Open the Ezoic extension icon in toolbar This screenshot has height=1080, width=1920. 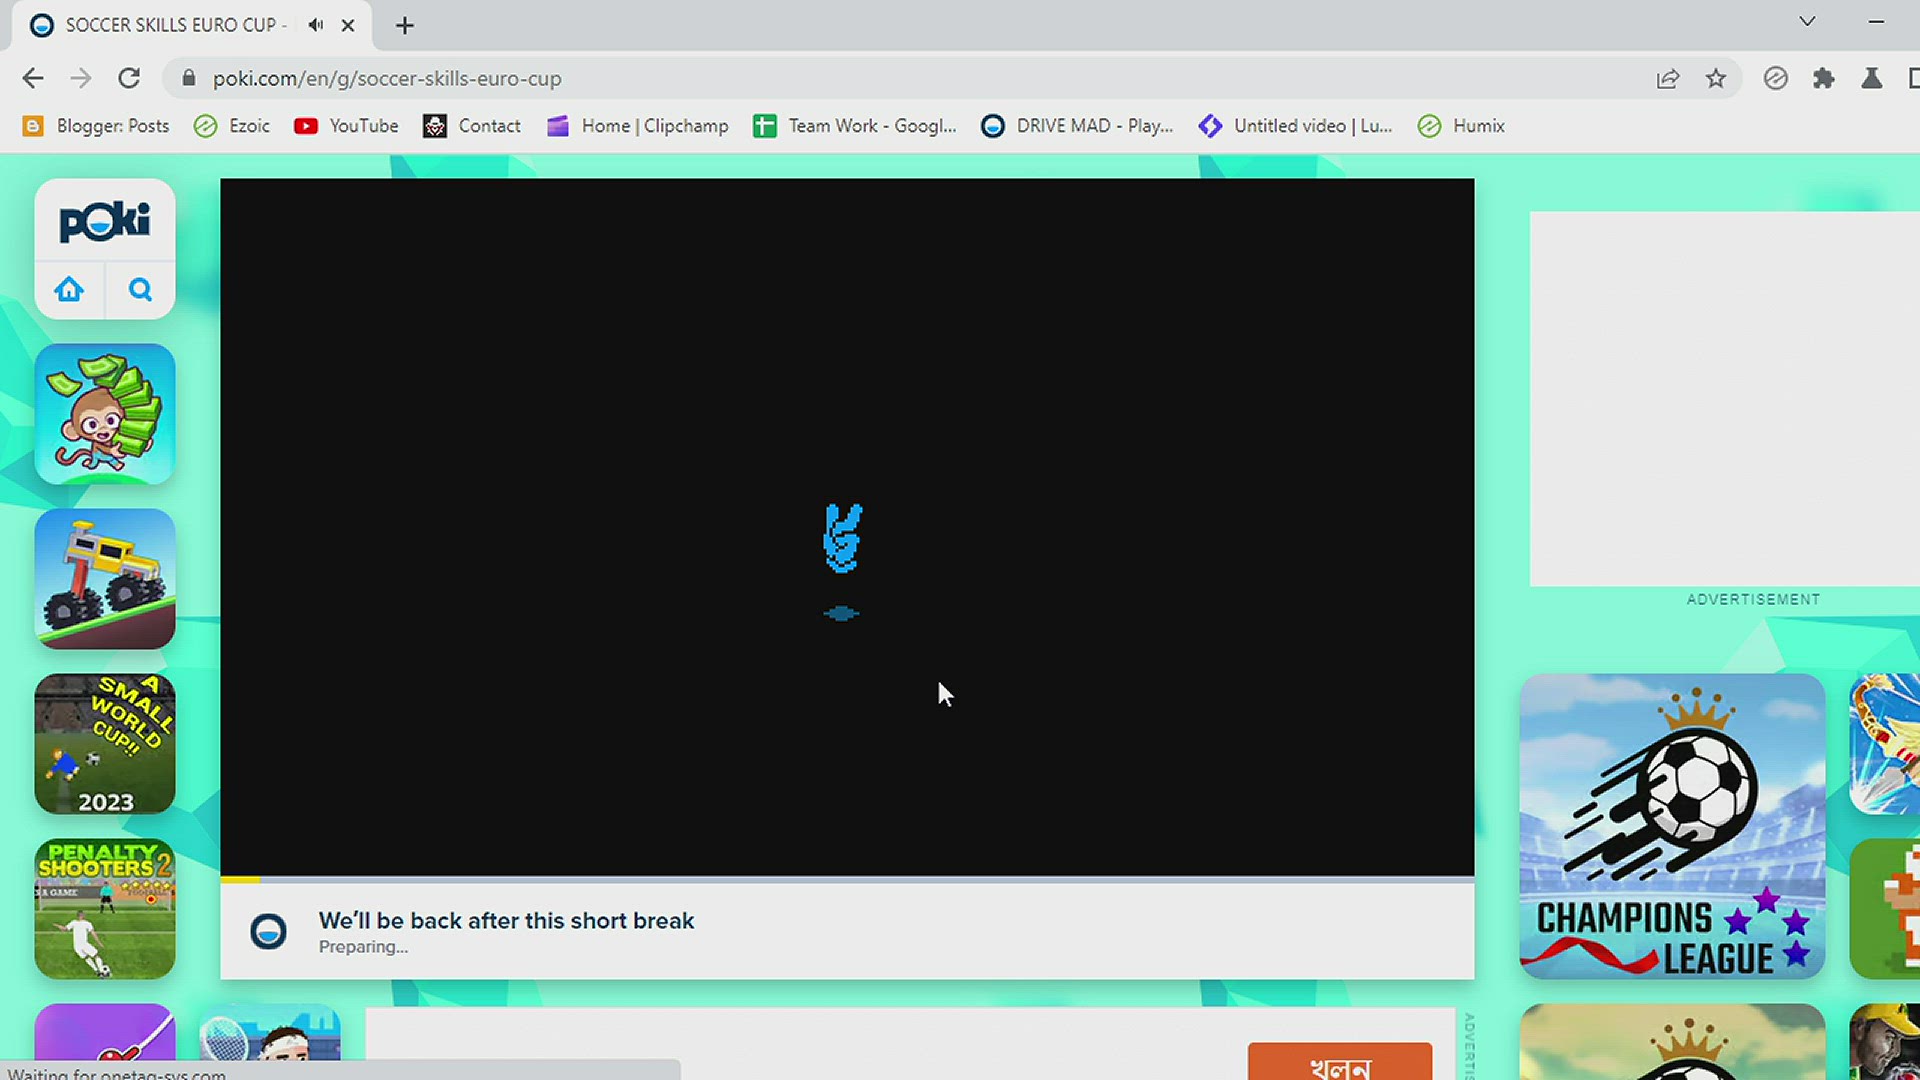coord(1775,78)
